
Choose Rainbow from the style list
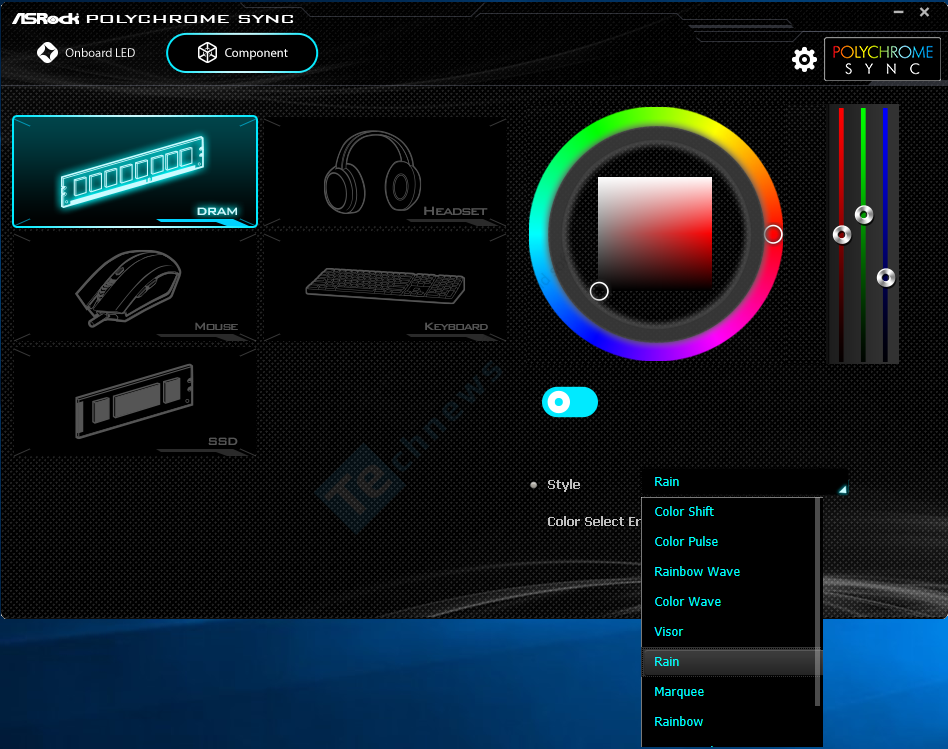click(x=729, y=721)
